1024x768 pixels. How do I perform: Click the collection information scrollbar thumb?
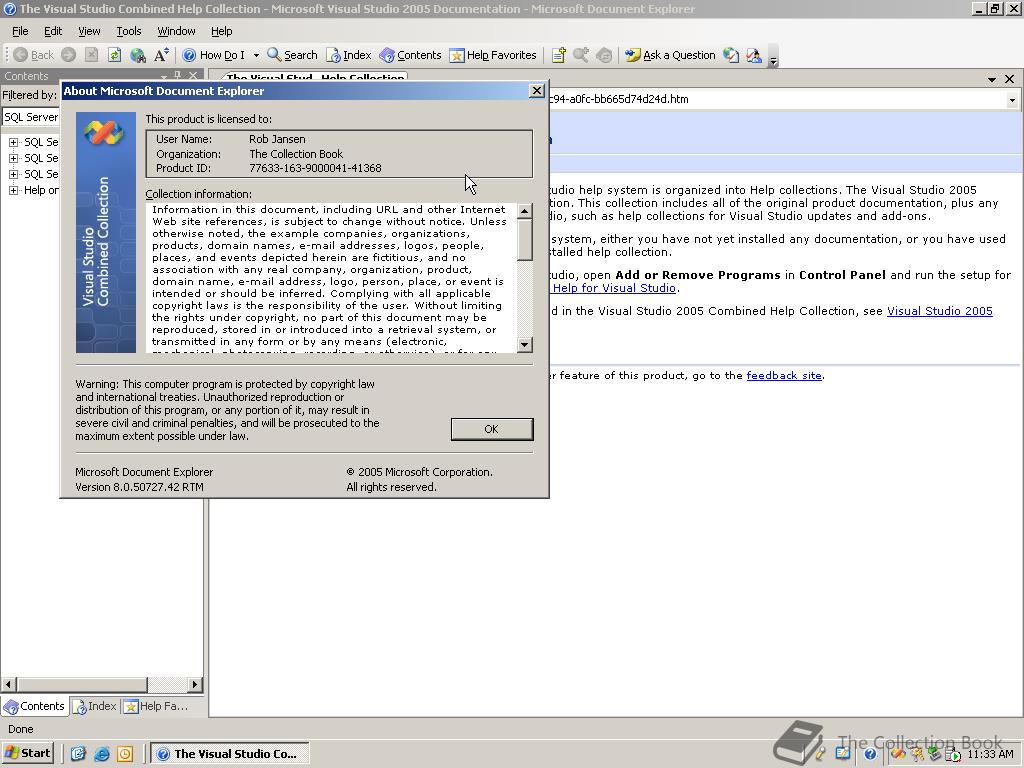pos(524,240)
